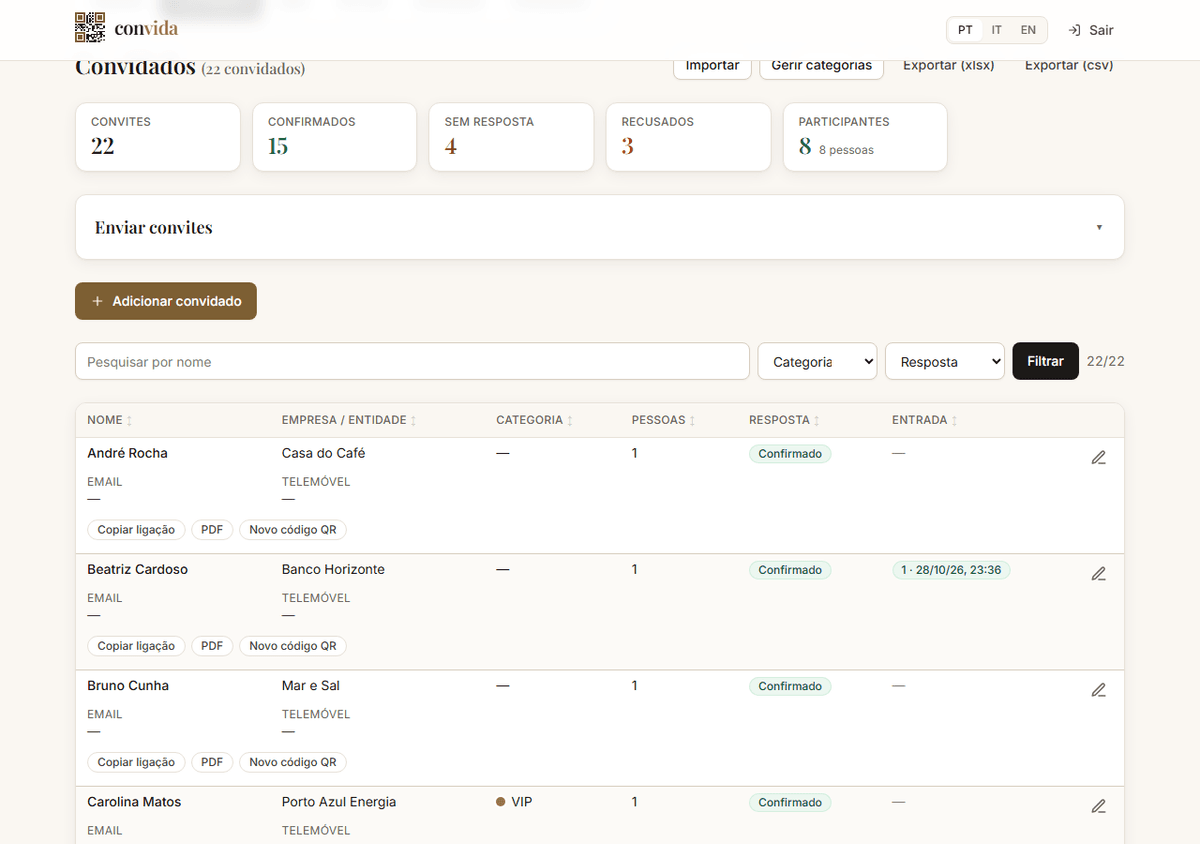The image size is (1200, 844).
Task: Edit Bruno Cunha with pencil icon
Action: tap(1098, 690)
